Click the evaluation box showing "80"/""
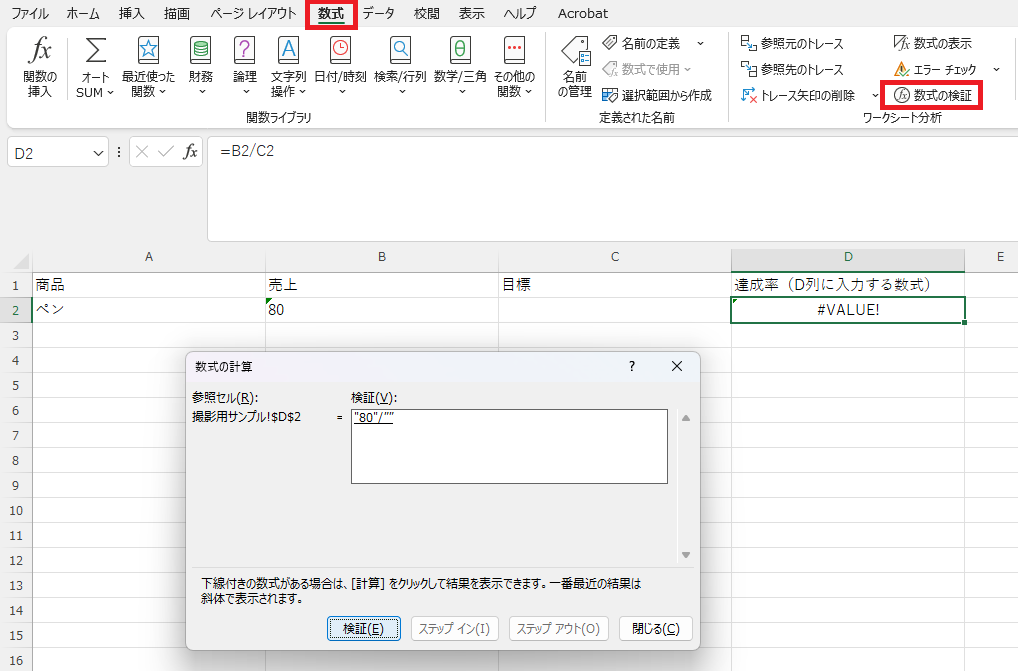This screenshot has width=1018, height=671. click(509, 446)
